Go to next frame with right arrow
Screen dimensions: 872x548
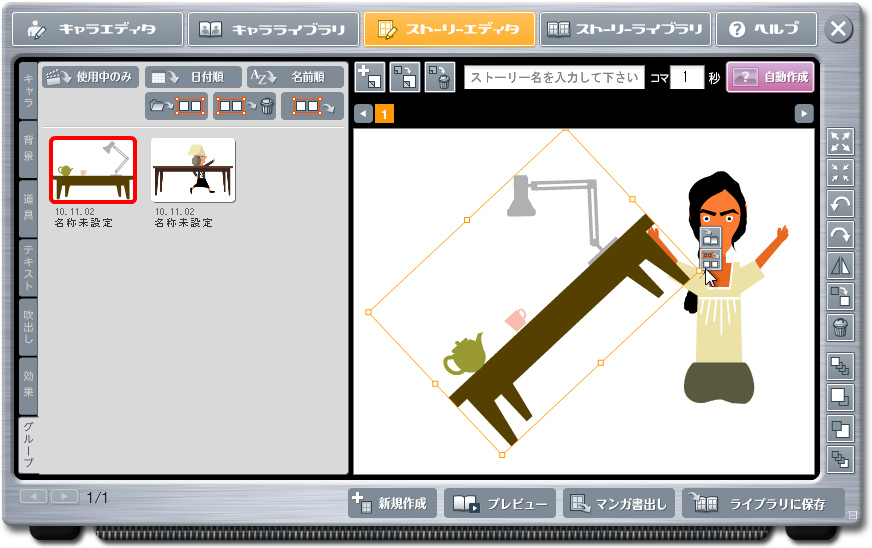coord(804,113)
